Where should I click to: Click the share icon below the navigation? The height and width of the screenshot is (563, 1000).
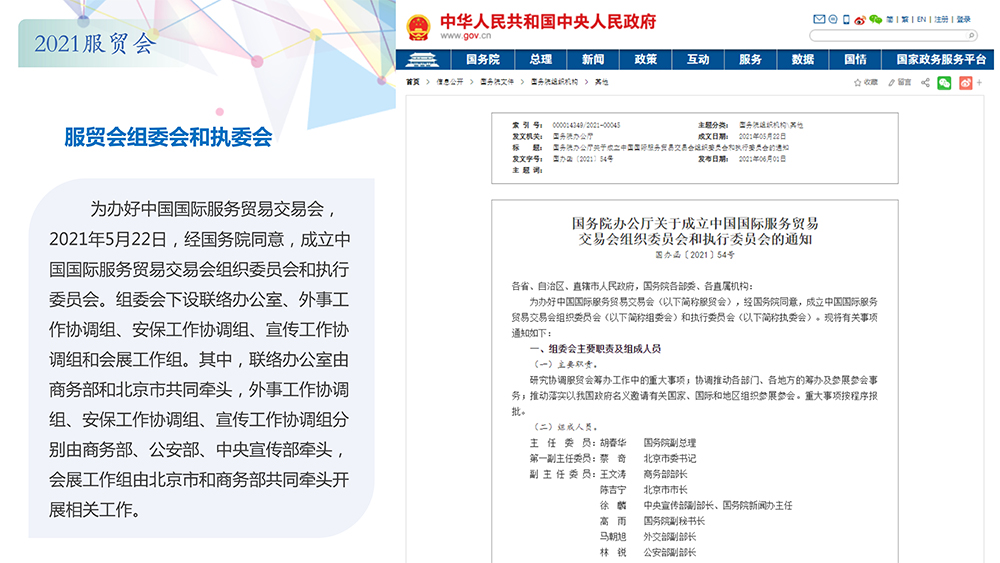[x=925, y=82]
